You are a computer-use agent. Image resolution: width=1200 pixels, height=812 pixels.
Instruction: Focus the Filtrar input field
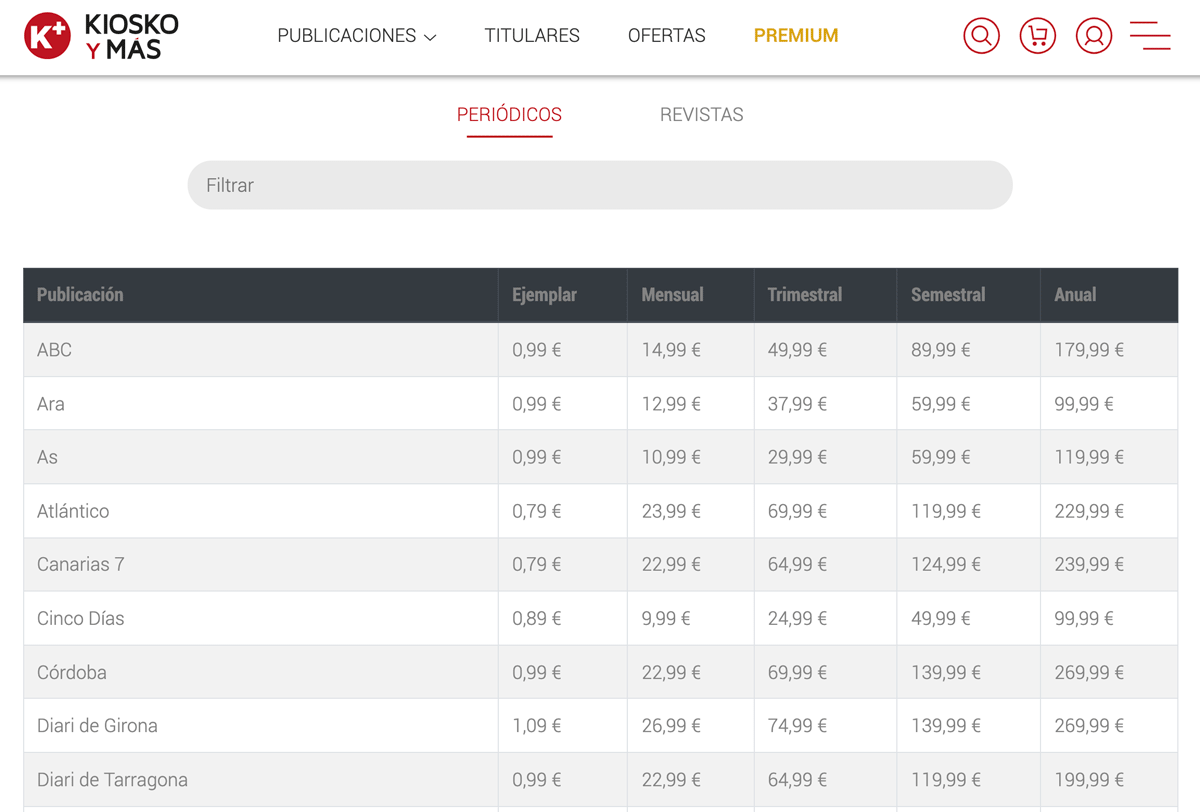click(x=600, y=185)
